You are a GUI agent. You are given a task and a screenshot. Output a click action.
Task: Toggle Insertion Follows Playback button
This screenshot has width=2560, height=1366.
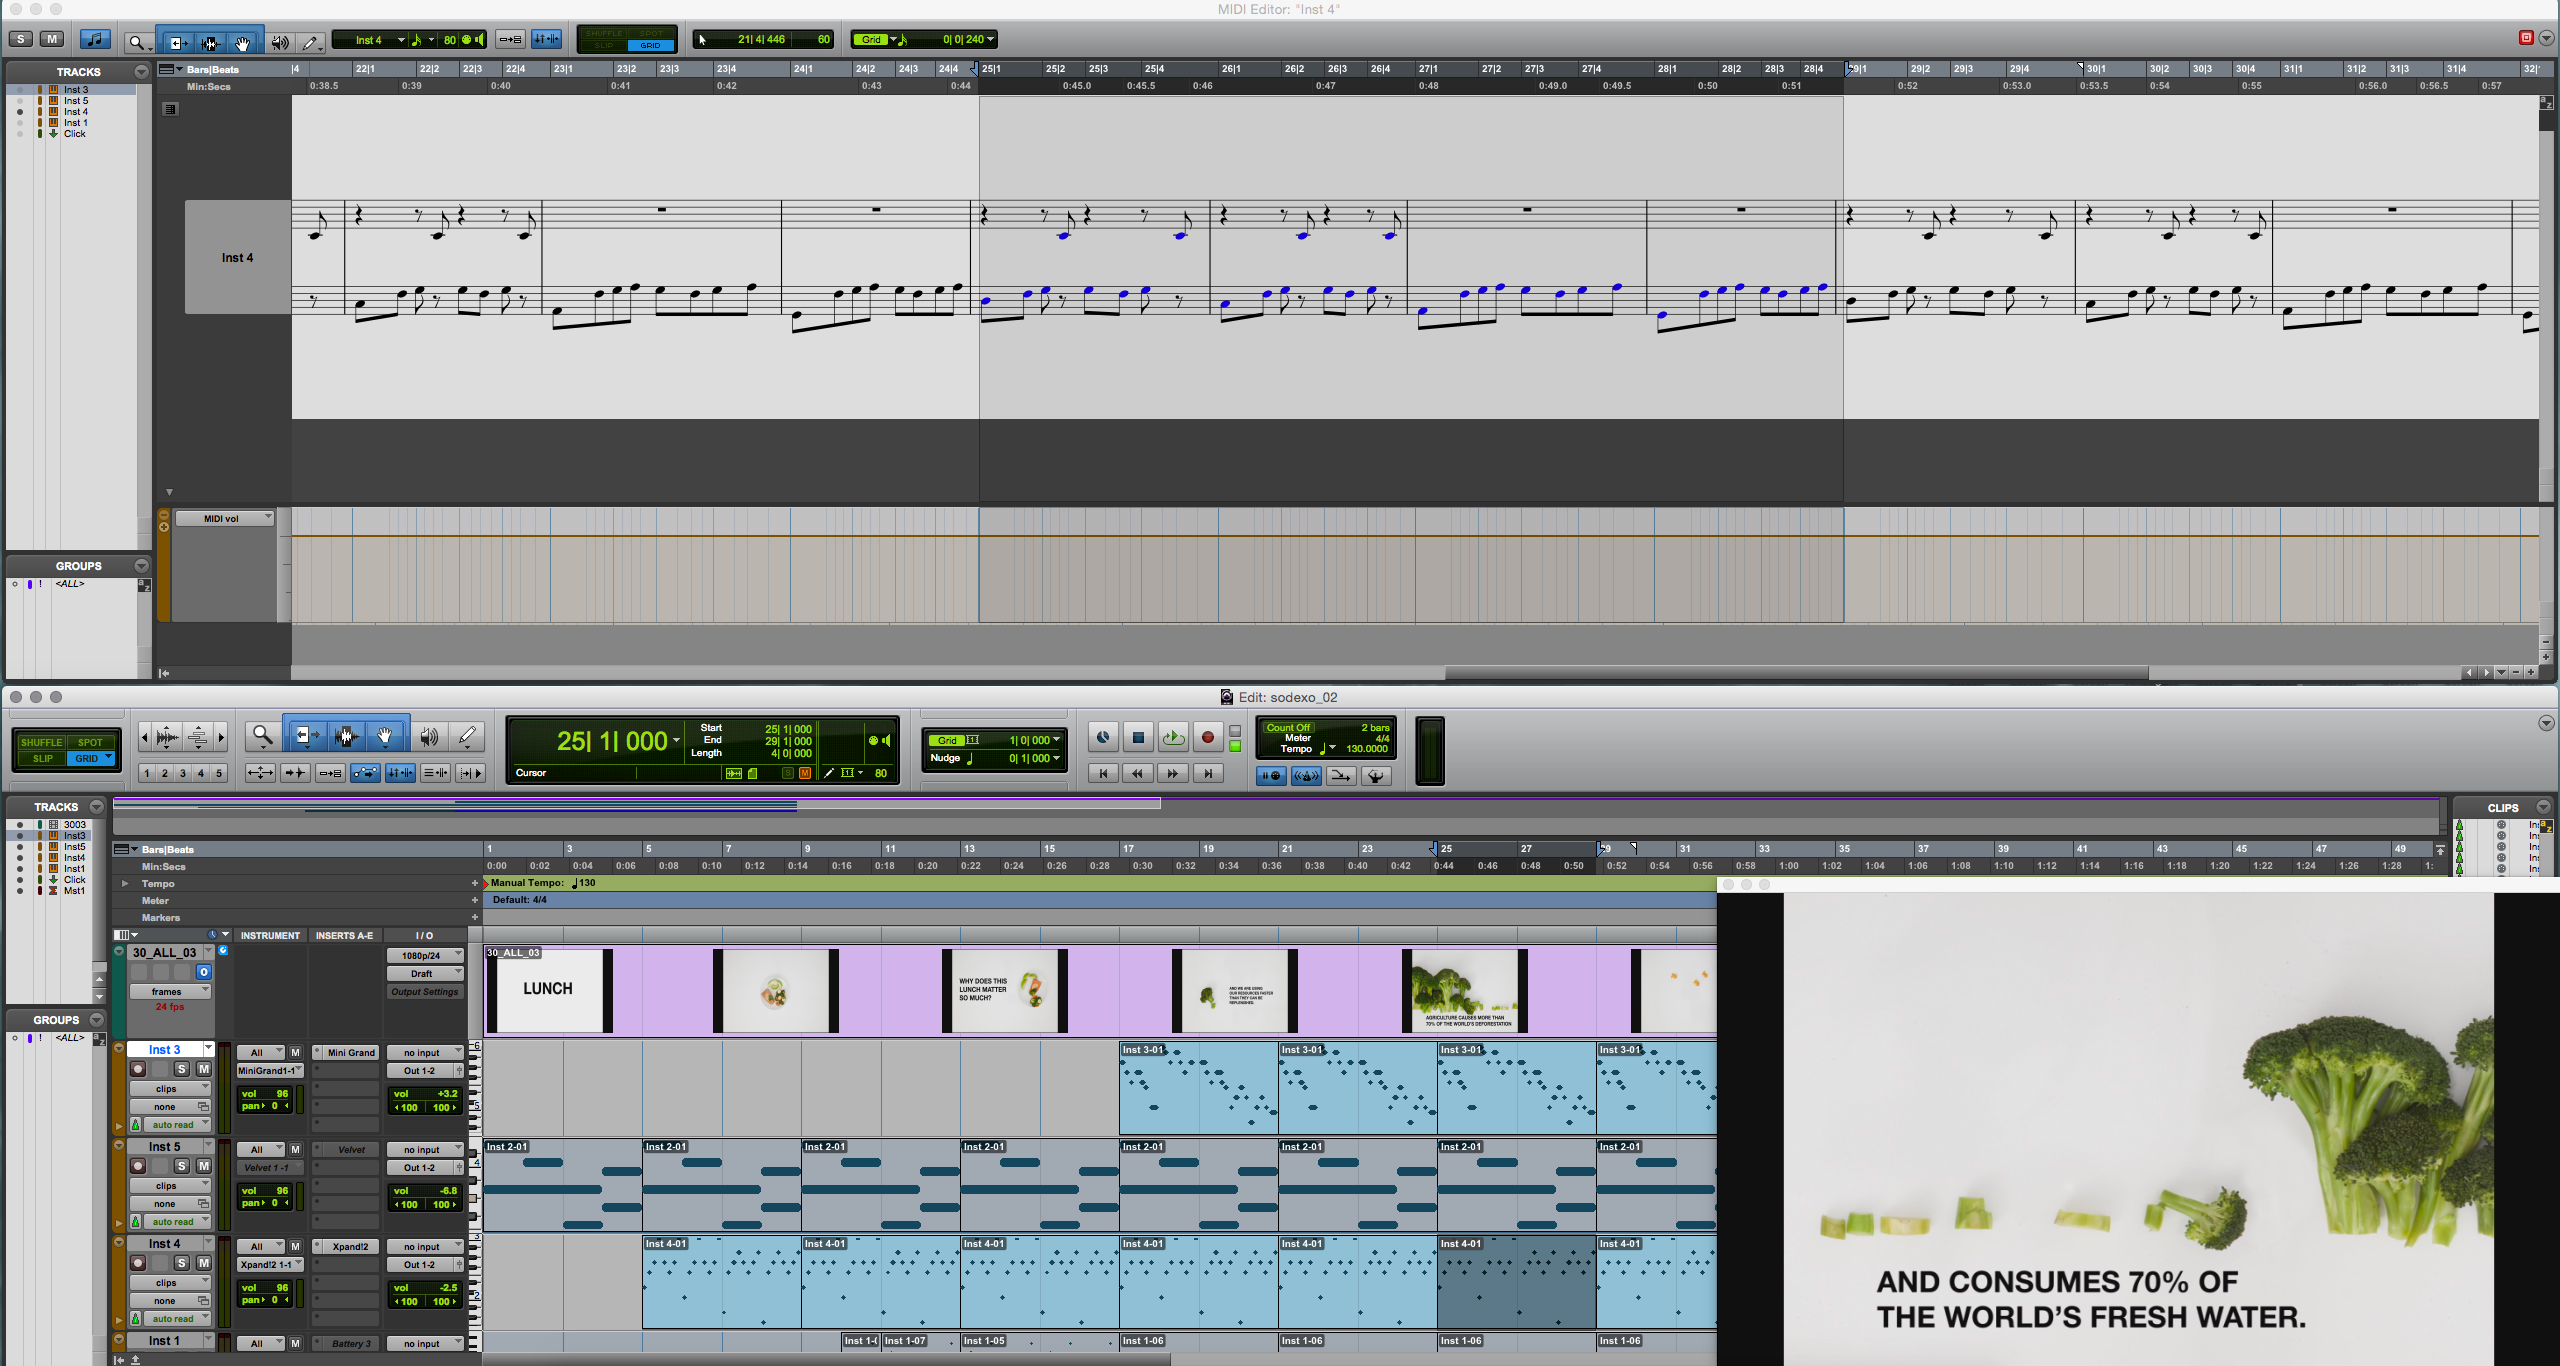click(470, 773)
